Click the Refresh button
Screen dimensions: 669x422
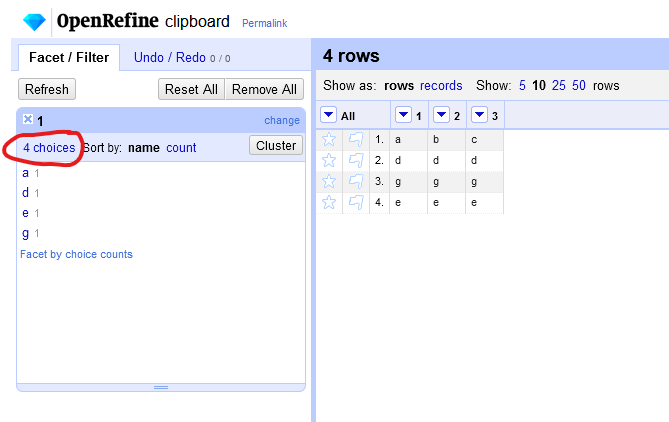pyautogui.click(x=47, y=89)
